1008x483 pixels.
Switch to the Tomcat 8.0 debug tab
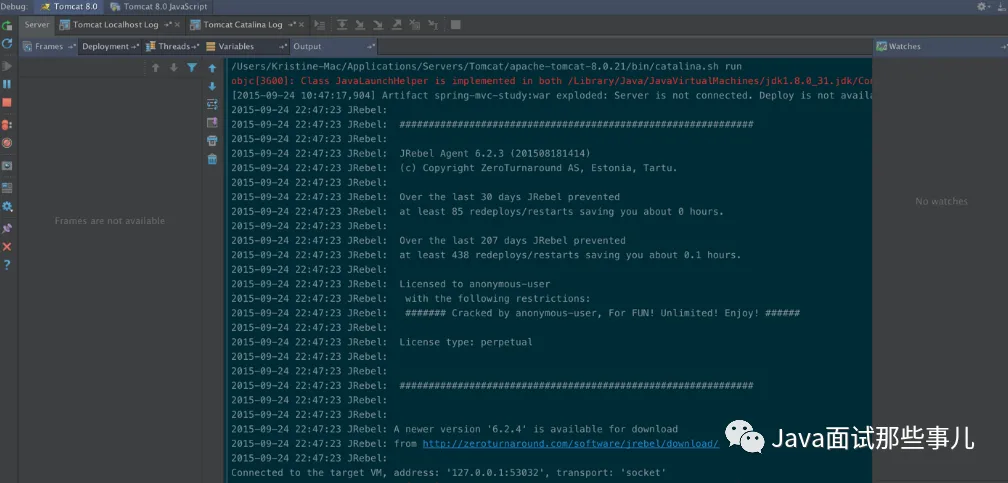pos(69,6)
